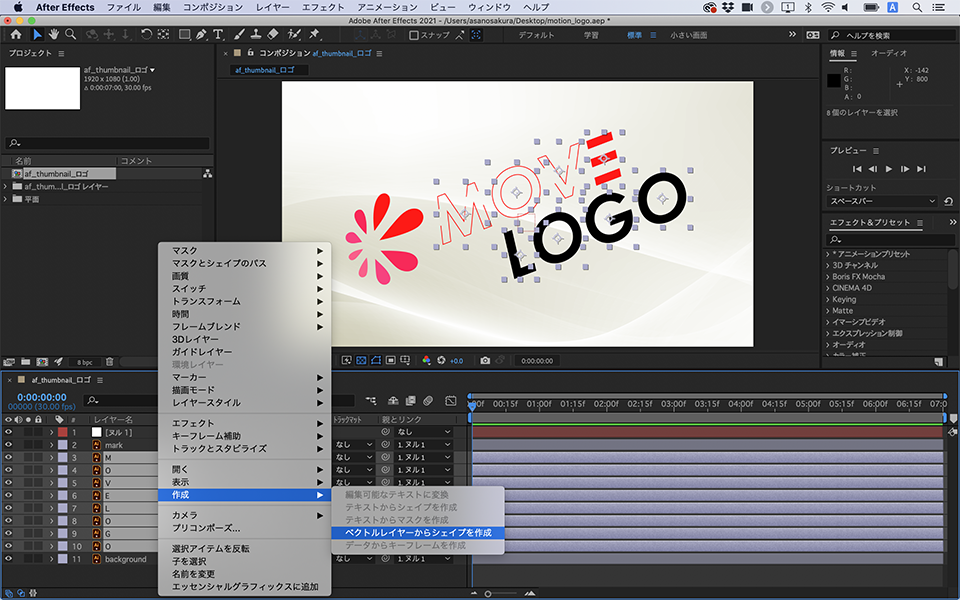This screenshot has width=960, height=600.
Task: Open the プリコンポーズ... context menu item
Action: [x=206, y=528]
